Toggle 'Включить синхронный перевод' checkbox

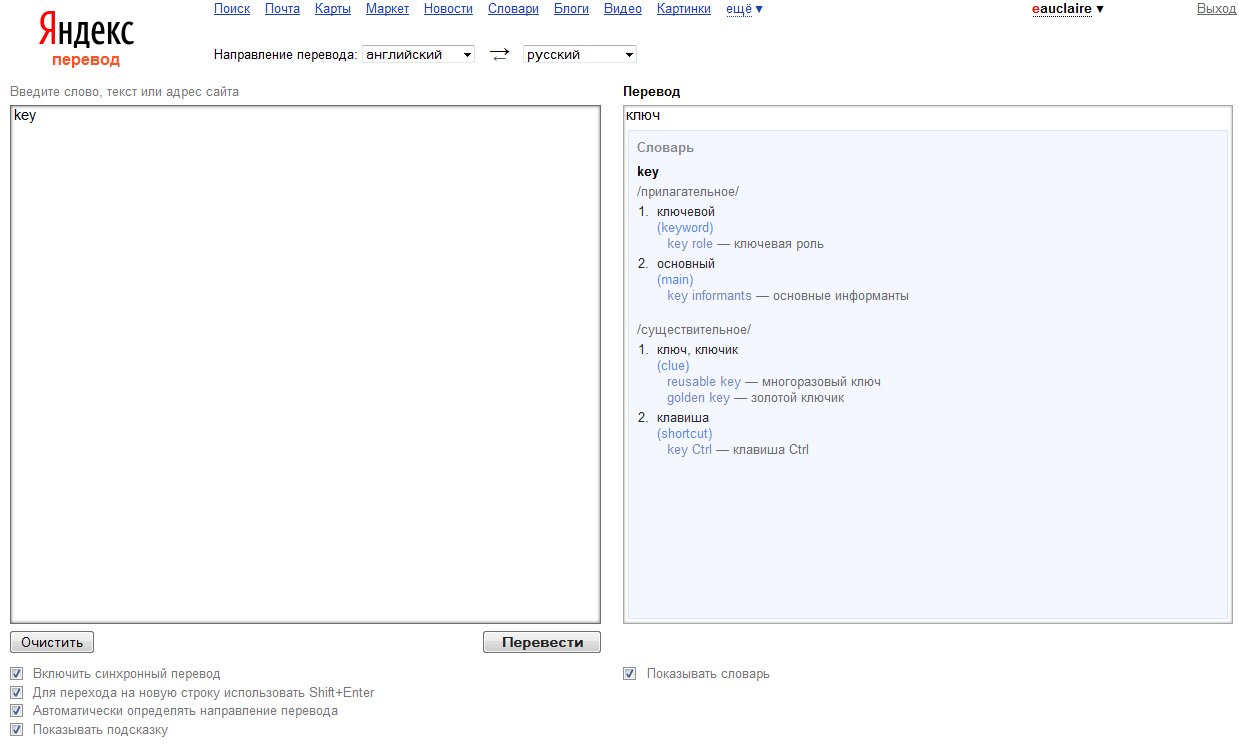(15, 674)
